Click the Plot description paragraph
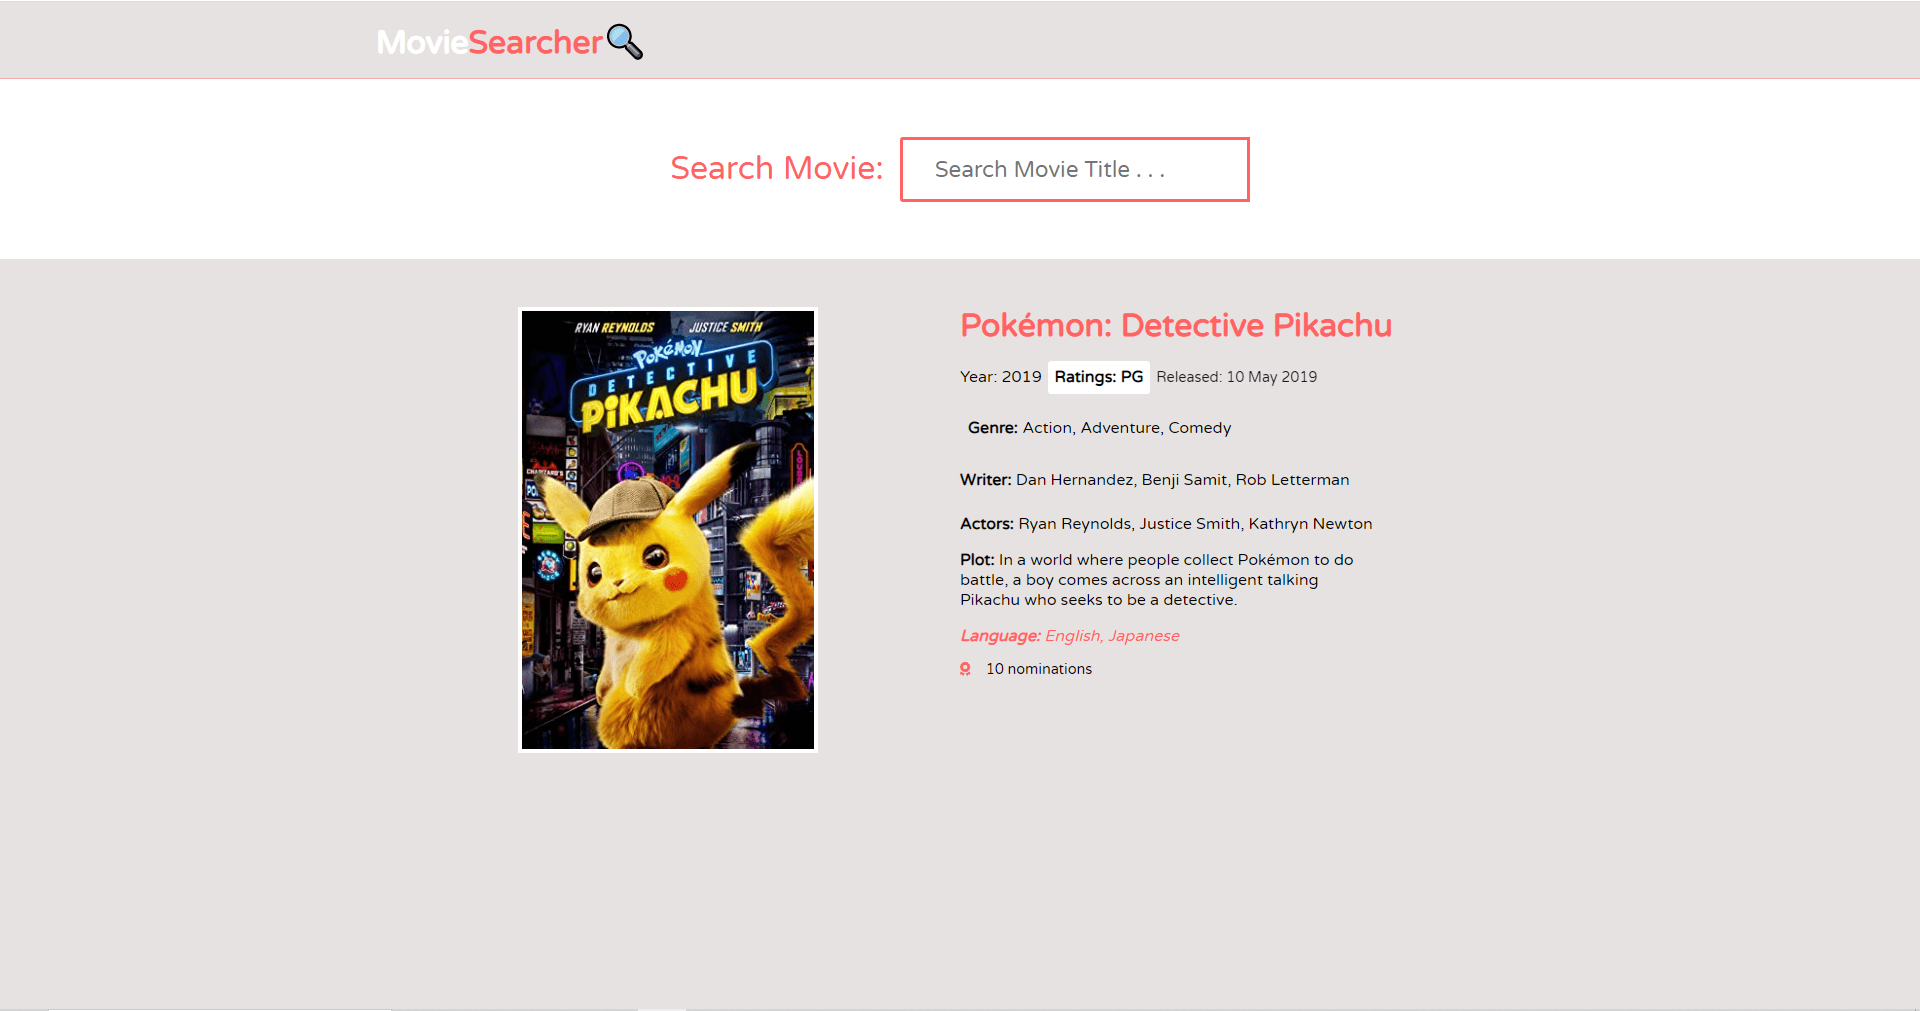The height and width of the screenshot is (1011, 1920). [1157, 580]
